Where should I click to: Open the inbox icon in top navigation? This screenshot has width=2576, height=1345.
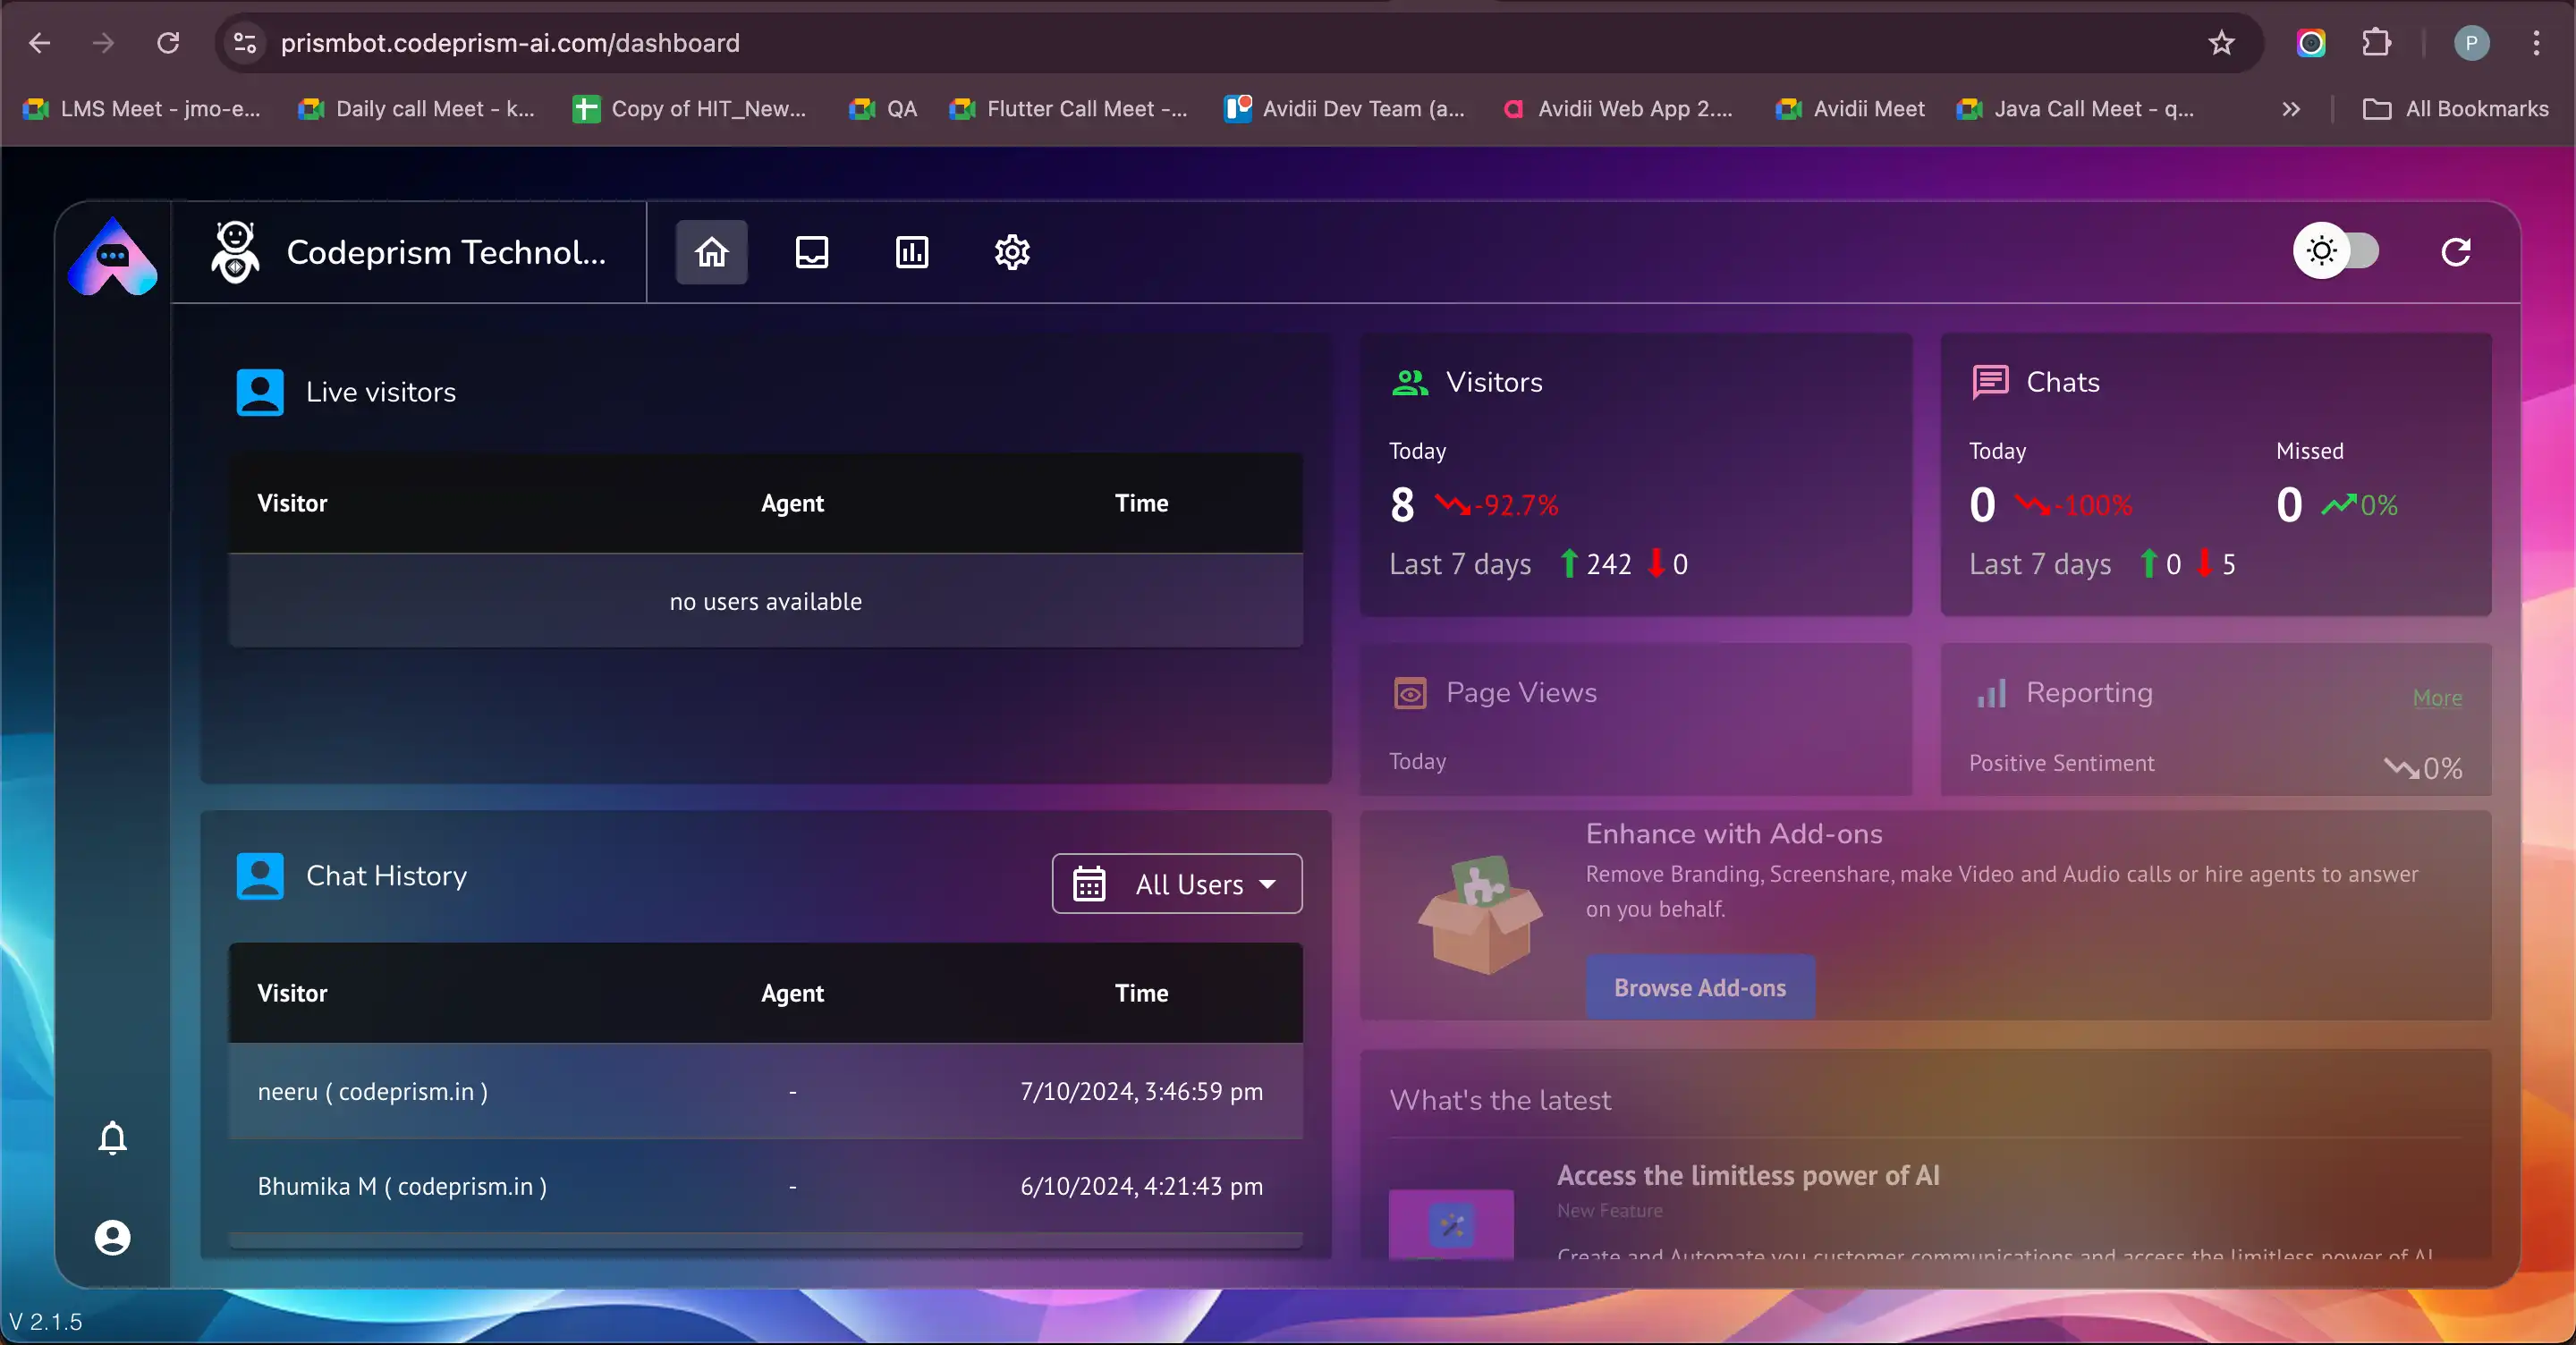tap(811, 252)
